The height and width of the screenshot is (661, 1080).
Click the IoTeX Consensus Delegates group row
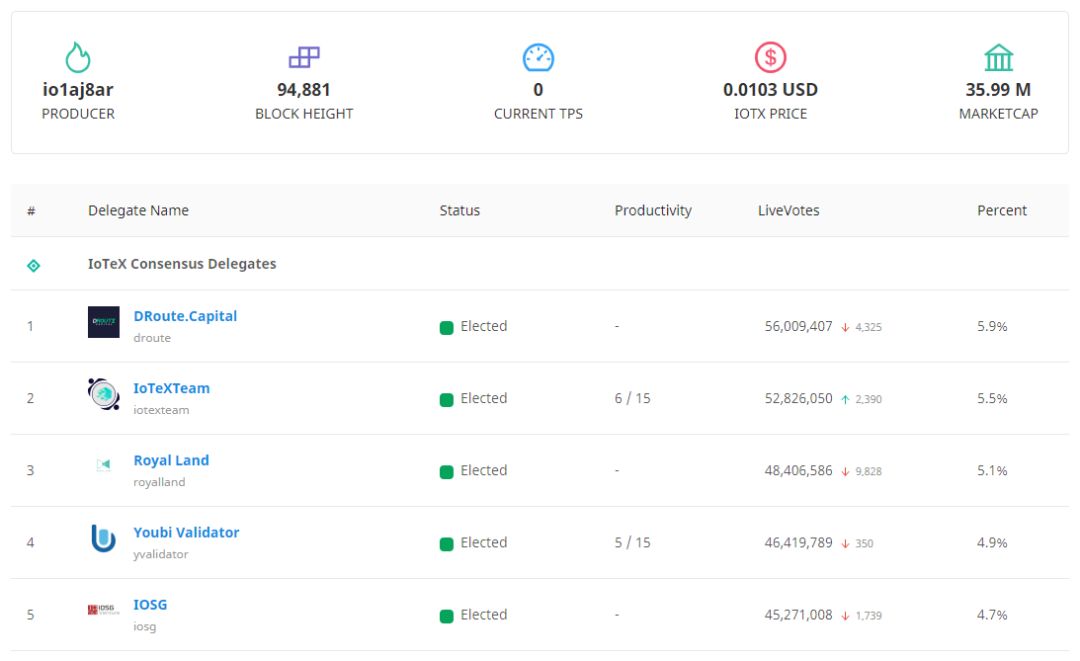click(x=540, y=264)
